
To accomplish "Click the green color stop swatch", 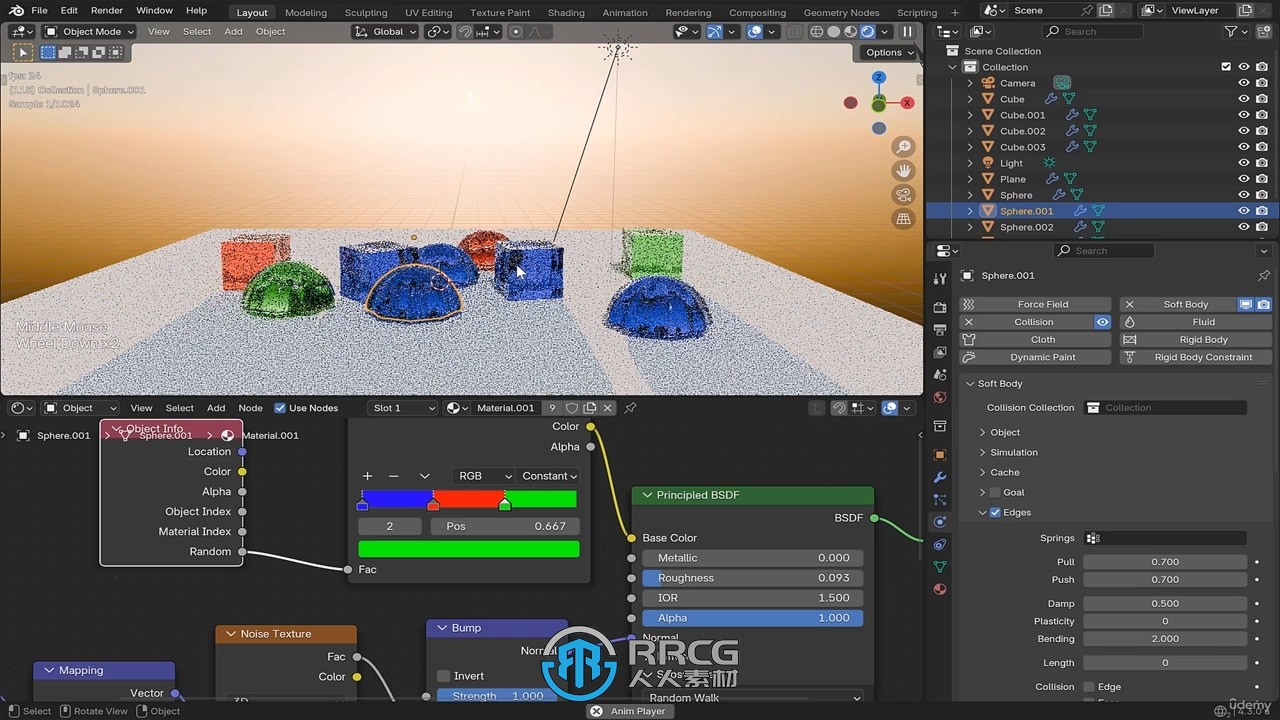I will (x=469, y=549).
